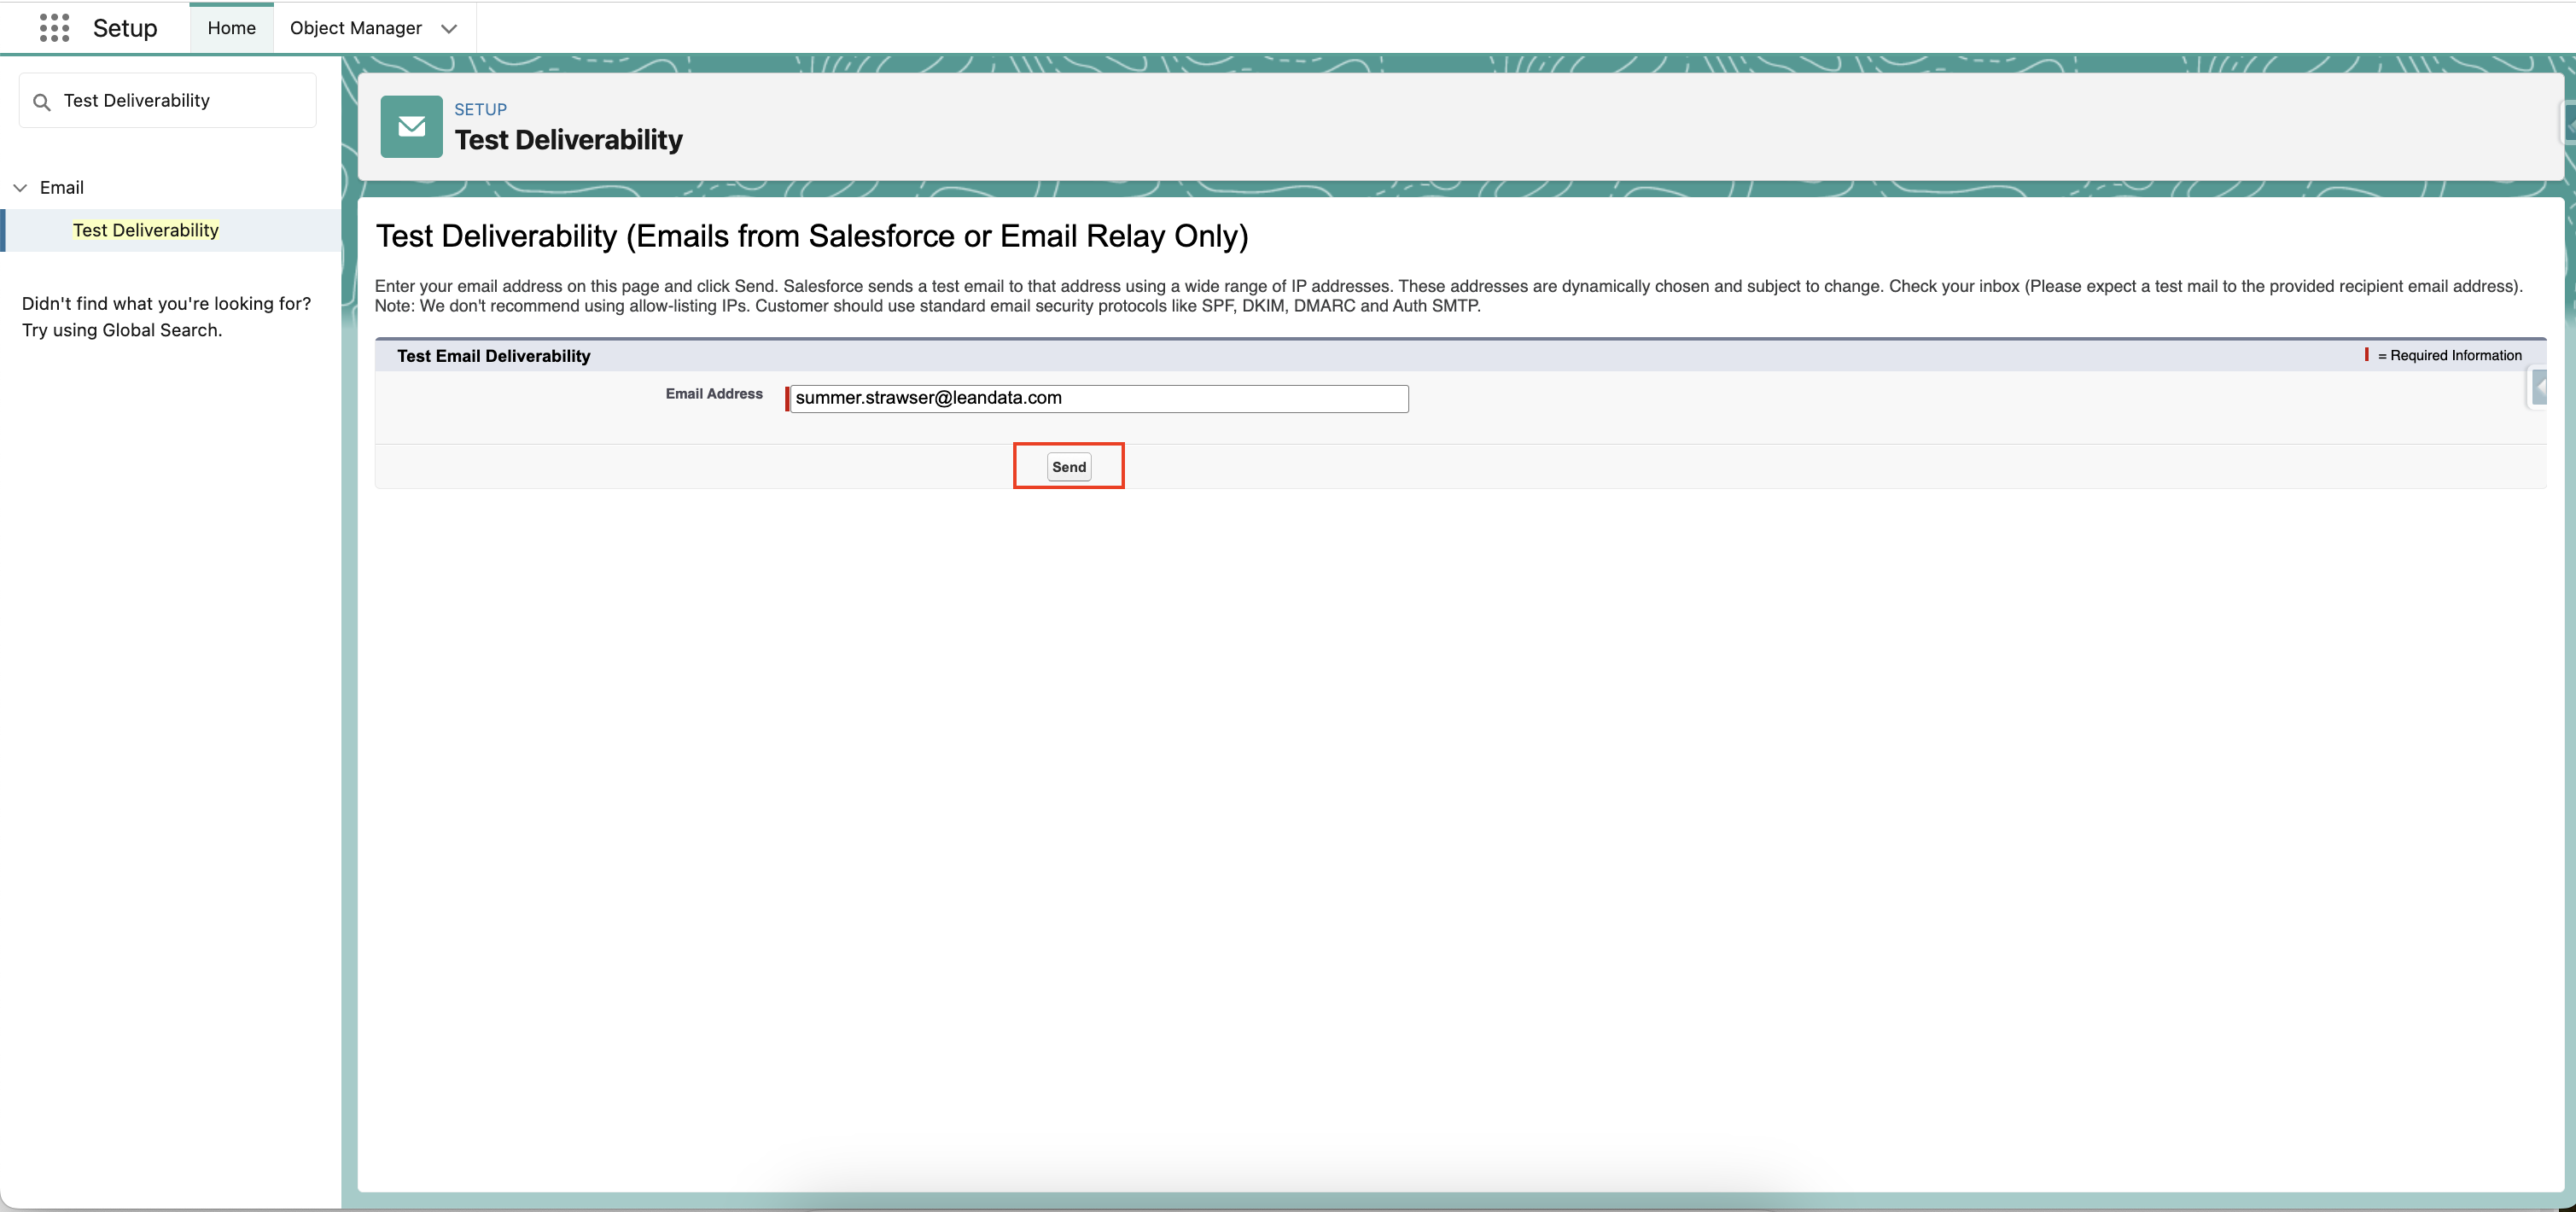Click the Setup link at top left
The height and width of the screenshot is (1212, 2576).
point(126,27)
